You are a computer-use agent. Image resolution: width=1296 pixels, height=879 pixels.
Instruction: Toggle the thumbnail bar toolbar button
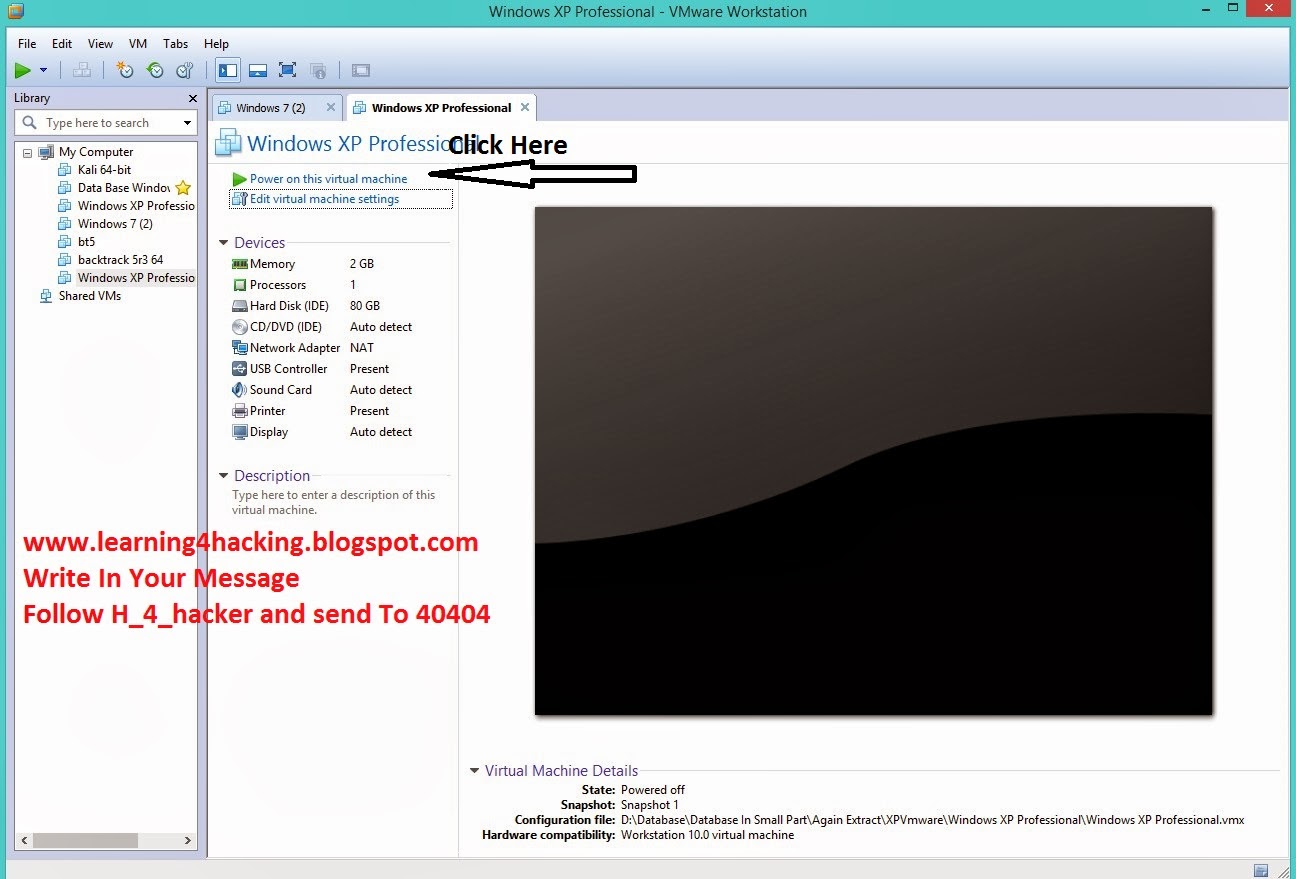tap(258, 70)
